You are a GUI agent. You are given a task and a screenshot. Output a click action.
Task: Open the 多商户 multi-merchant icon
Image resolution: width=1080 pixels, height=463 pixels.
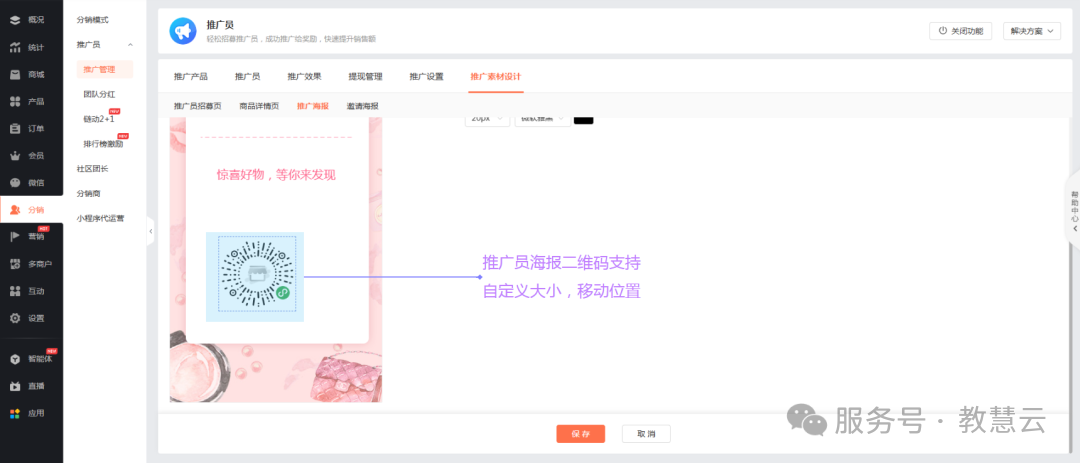pos(14,264)
